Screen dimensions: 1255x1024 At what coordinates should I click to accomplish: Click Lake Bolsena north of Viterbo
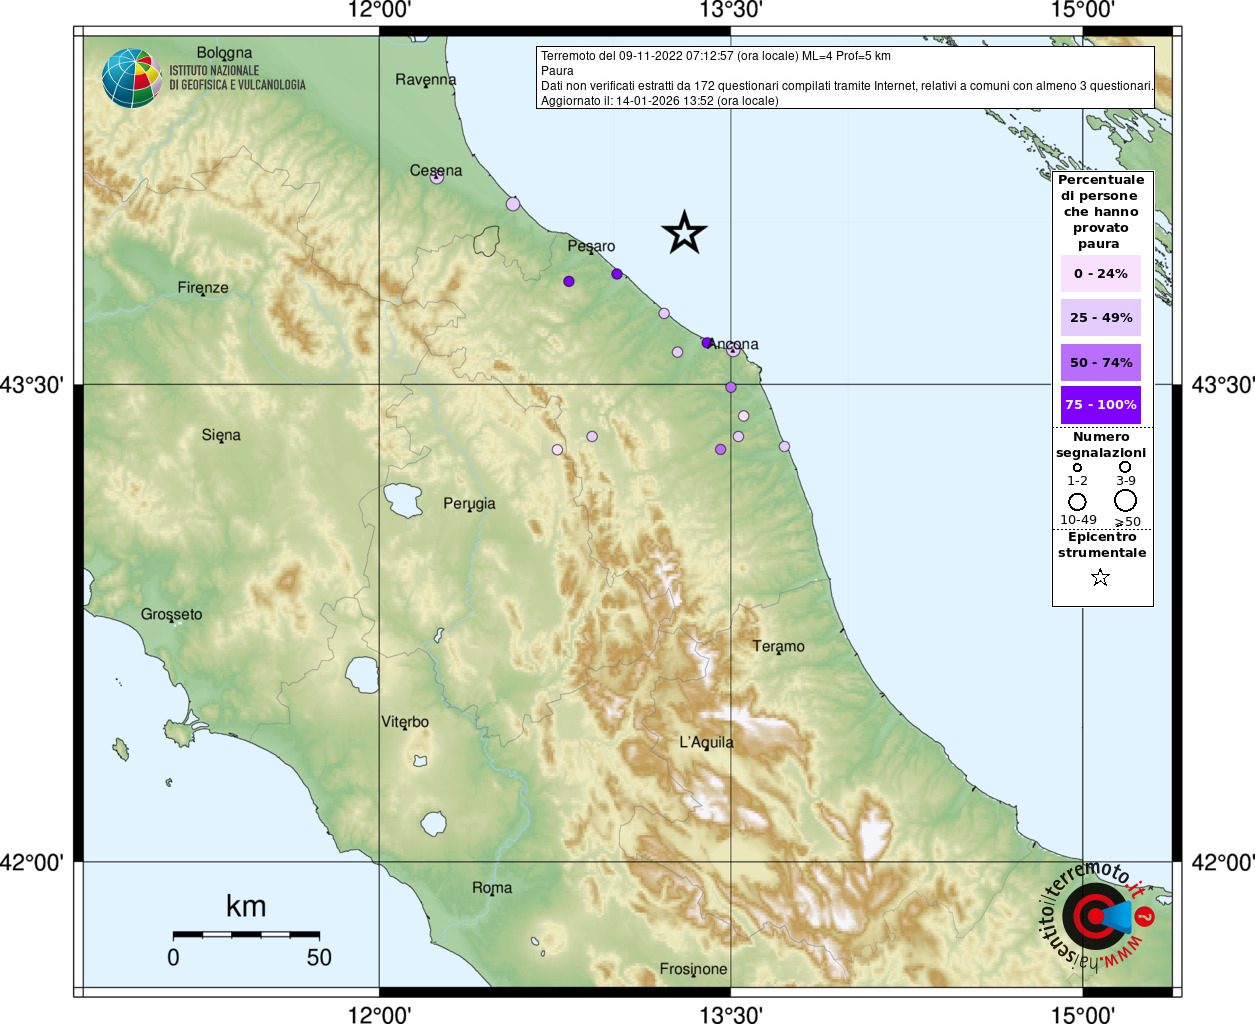coord(361,674)
